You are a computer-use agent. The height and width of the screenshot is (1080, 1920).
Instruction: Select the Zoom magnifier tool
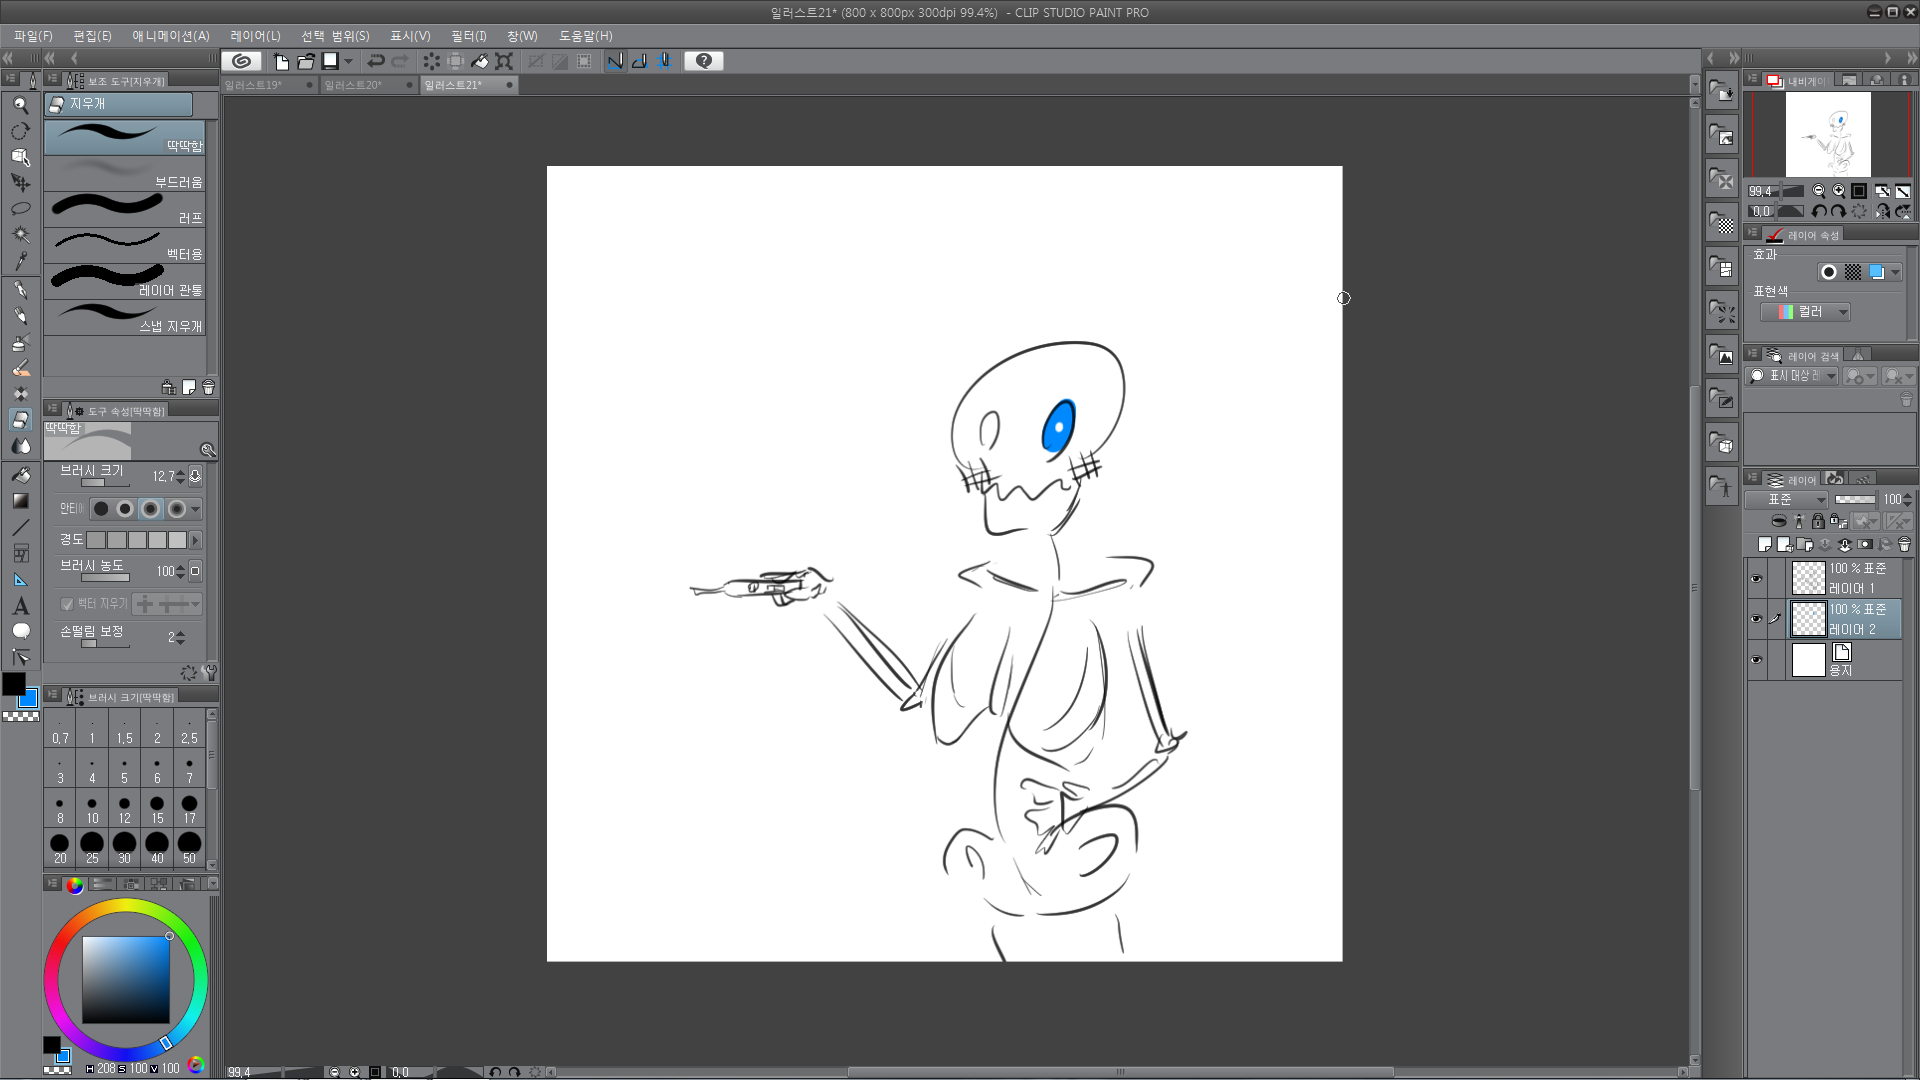click(20, 105)
